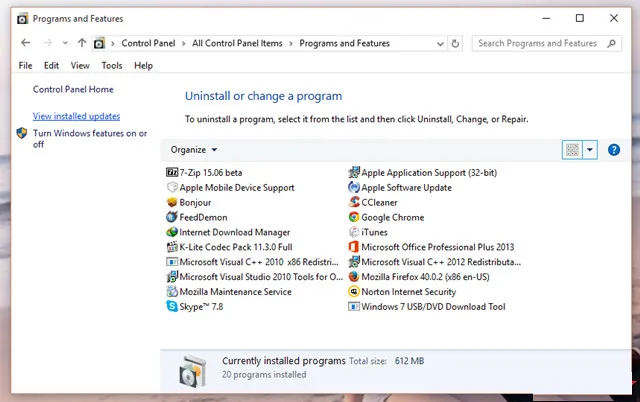Click the Internet Download Manager icon
640x402 pixels.
[172, 232]
